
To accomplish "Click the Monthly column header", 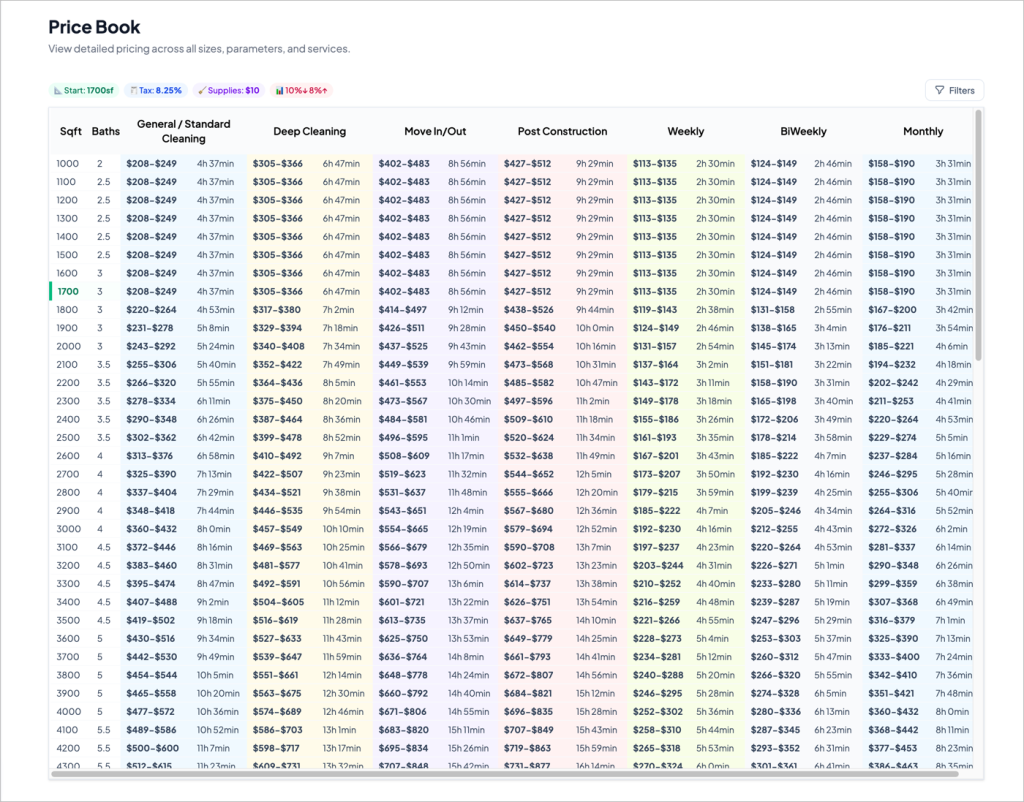I will click(923, 131).
